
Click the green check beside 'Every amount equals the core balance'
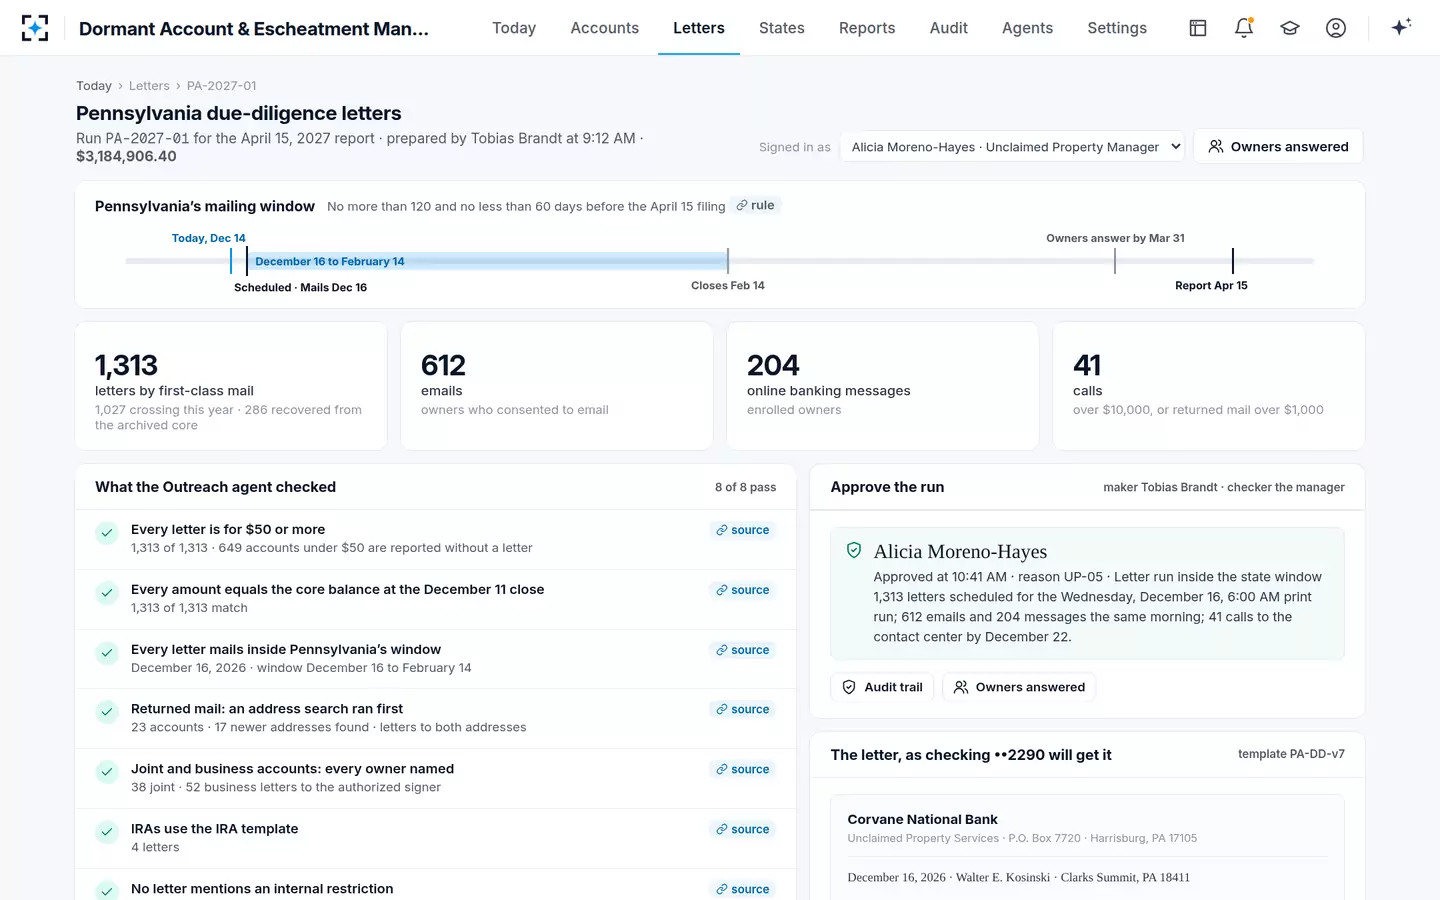[107, 593]
